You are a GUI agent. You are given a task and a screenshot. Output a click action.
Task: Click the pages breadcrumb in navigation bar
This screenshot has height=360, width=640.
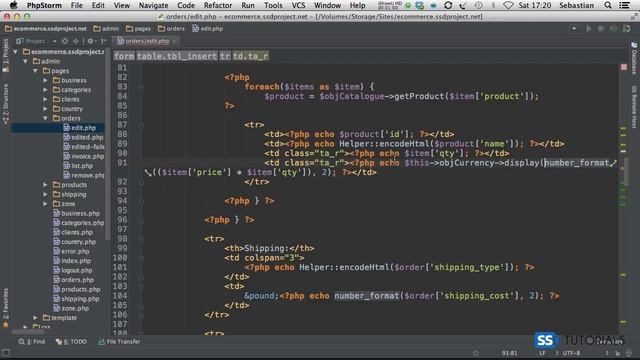tap(138, 29)
